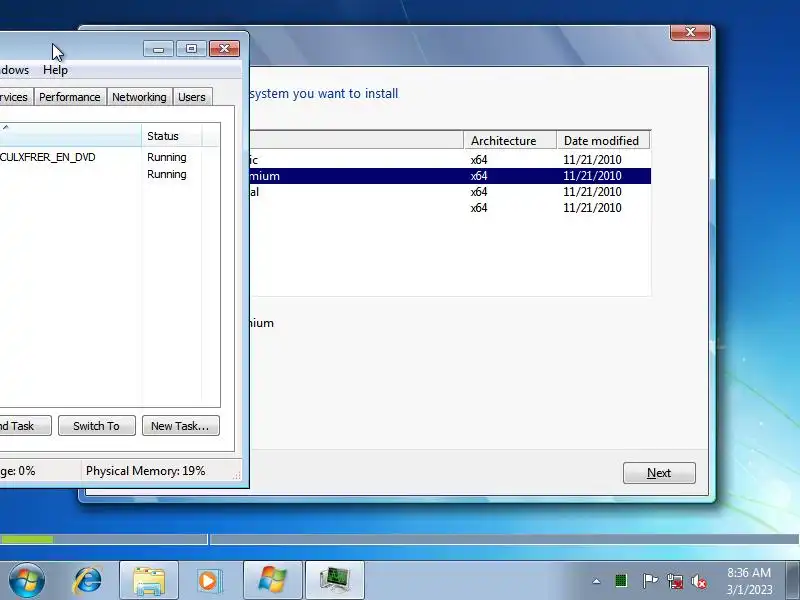The width and height of the screenshot is (800, 600).
Task: Open Windows Media Player taskbar icon
Action: click(210, 581)
